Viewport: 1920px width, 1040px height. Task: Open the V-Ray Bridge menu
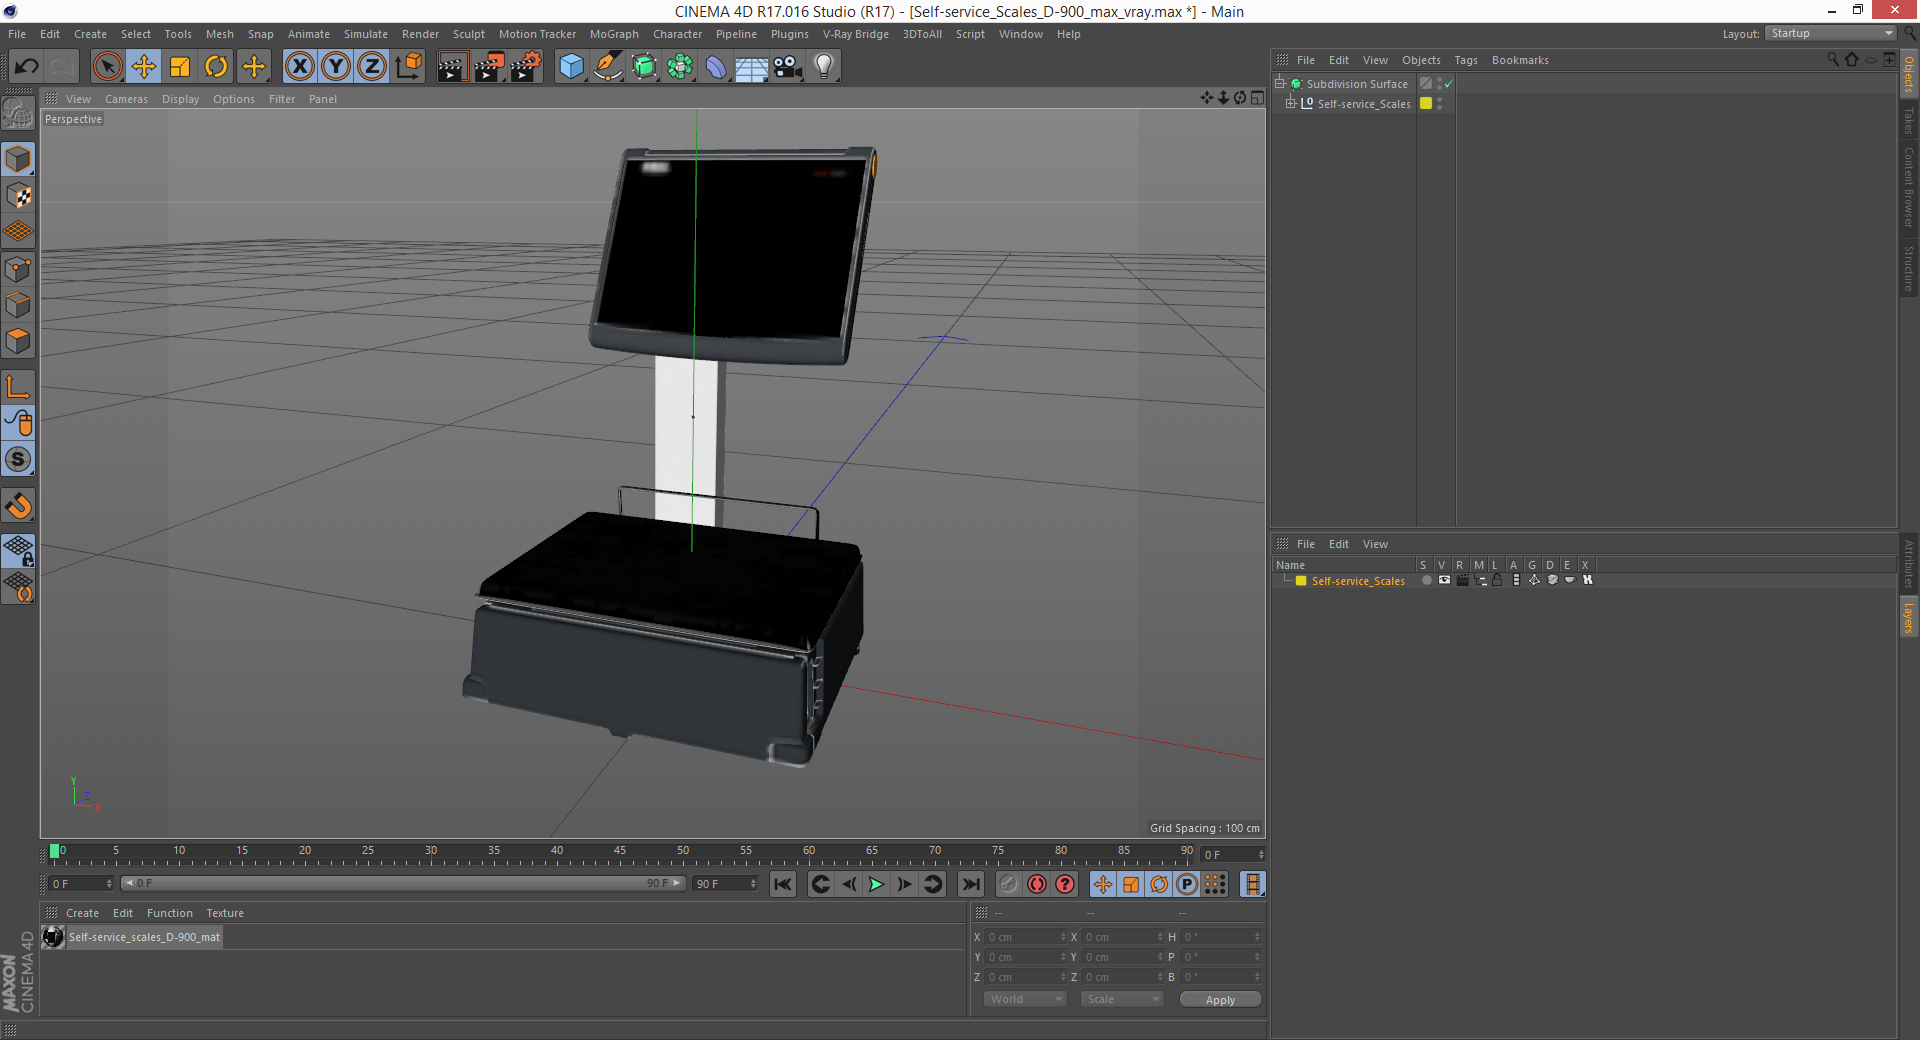pyautogui.click(x=856, y=34)
